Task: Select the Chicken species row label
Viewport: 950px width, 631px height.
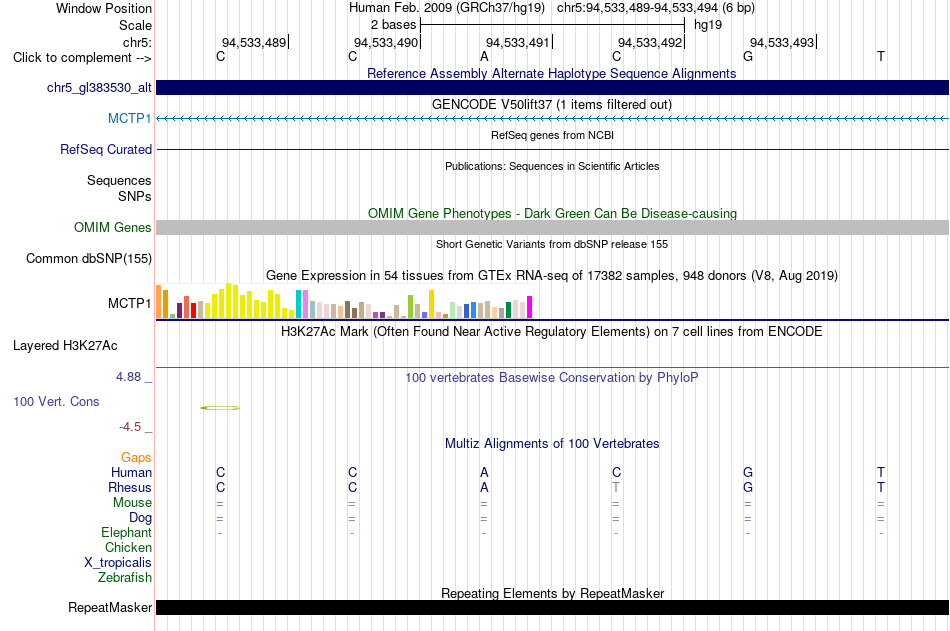Action: [128, 547]
